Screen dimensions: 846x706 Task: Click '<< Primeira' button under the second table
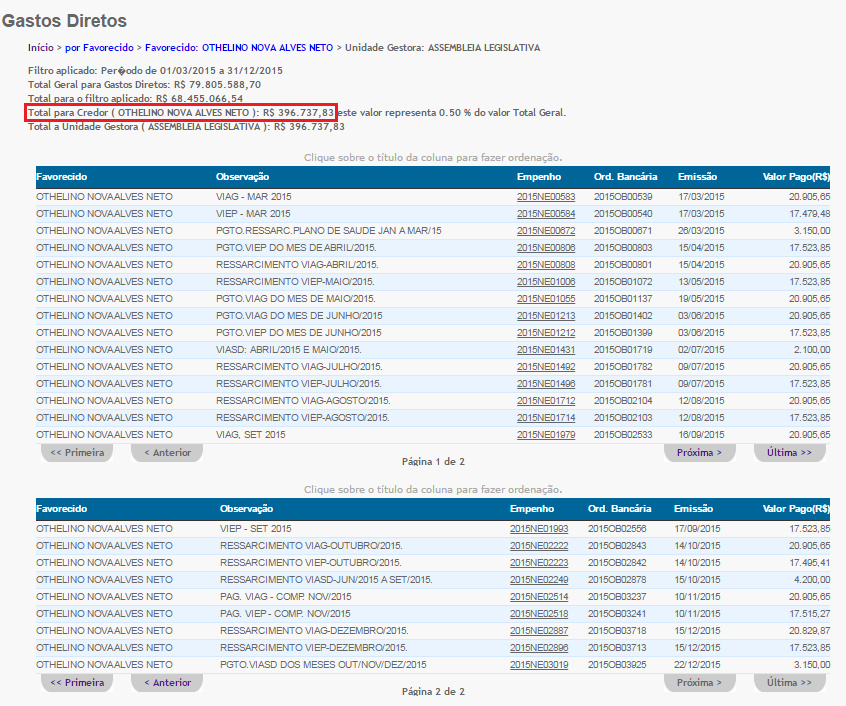(x=77, y=683)
